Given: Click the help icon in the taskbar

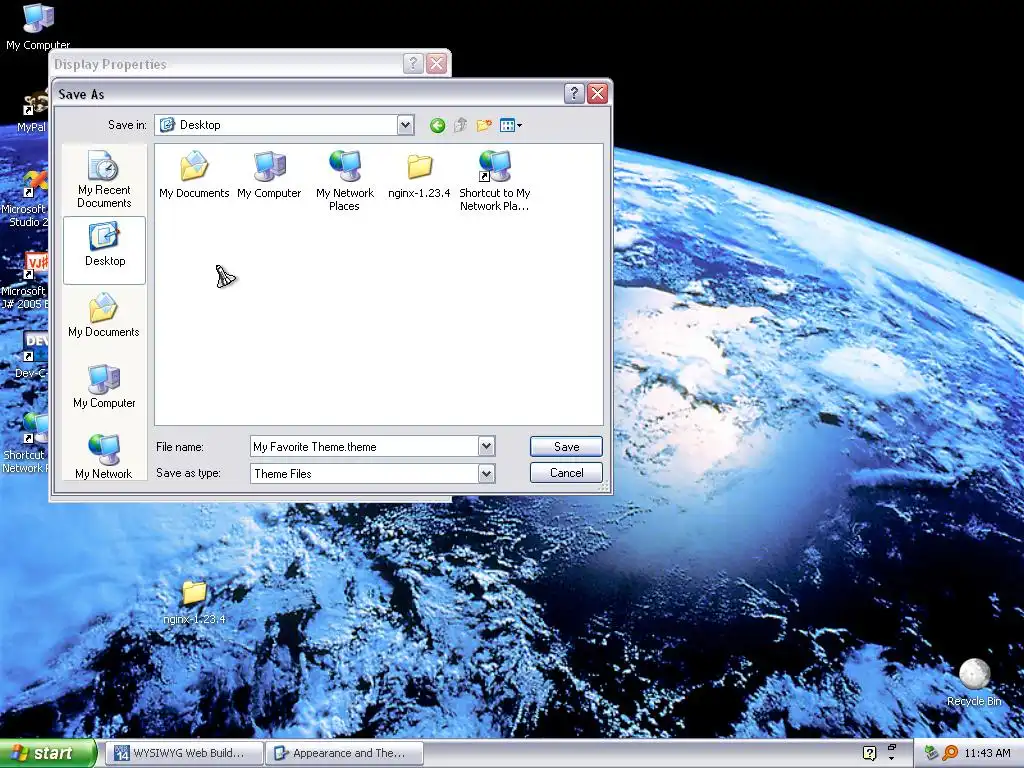Looking at the screenshot, I should (x=869, y=753).
